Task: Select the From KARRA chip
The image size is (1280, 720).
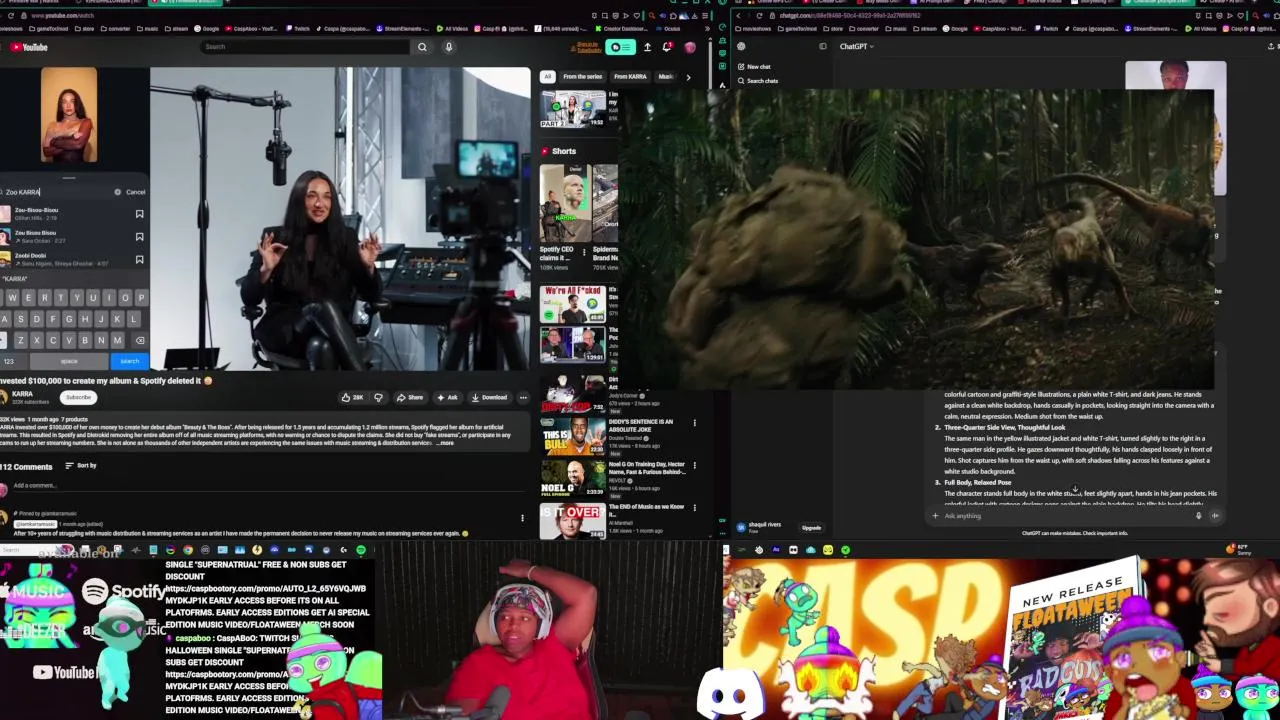Action: click(630, 76)
